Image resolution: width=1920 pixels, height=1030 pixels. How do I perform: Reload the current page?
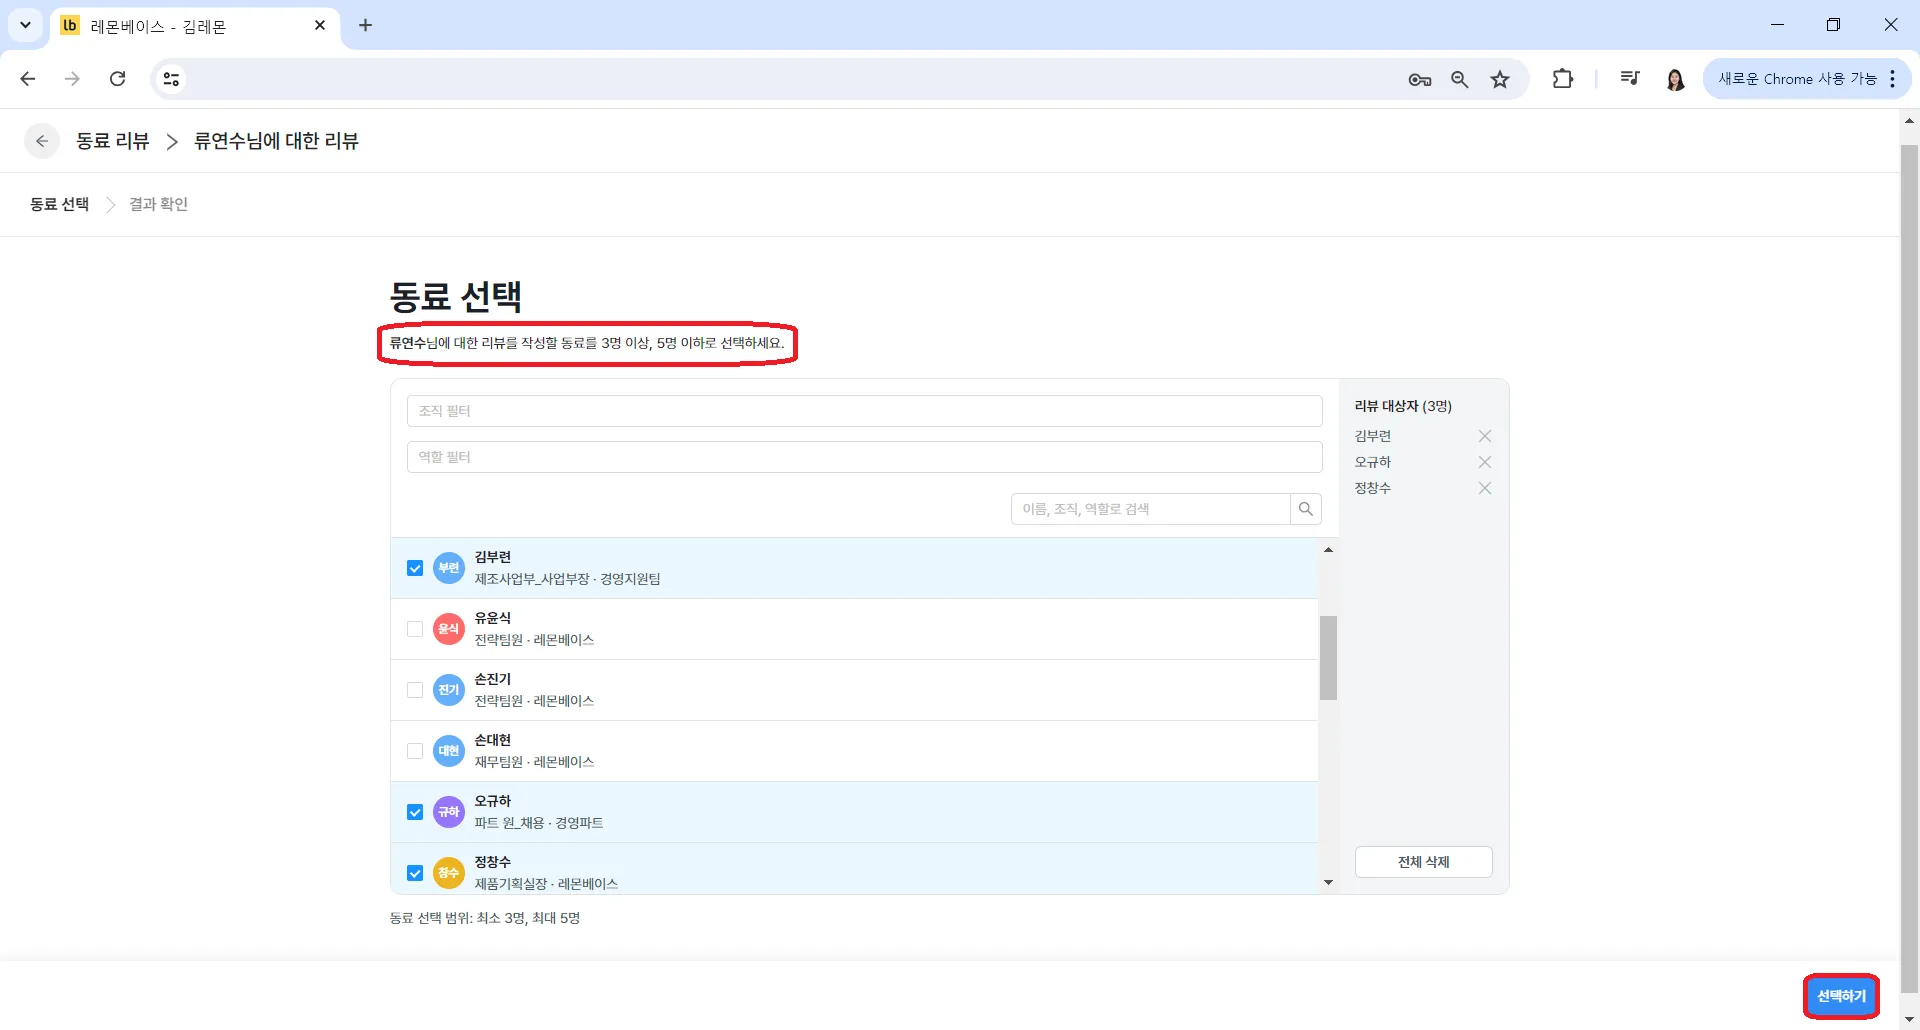tap(117, 79)
